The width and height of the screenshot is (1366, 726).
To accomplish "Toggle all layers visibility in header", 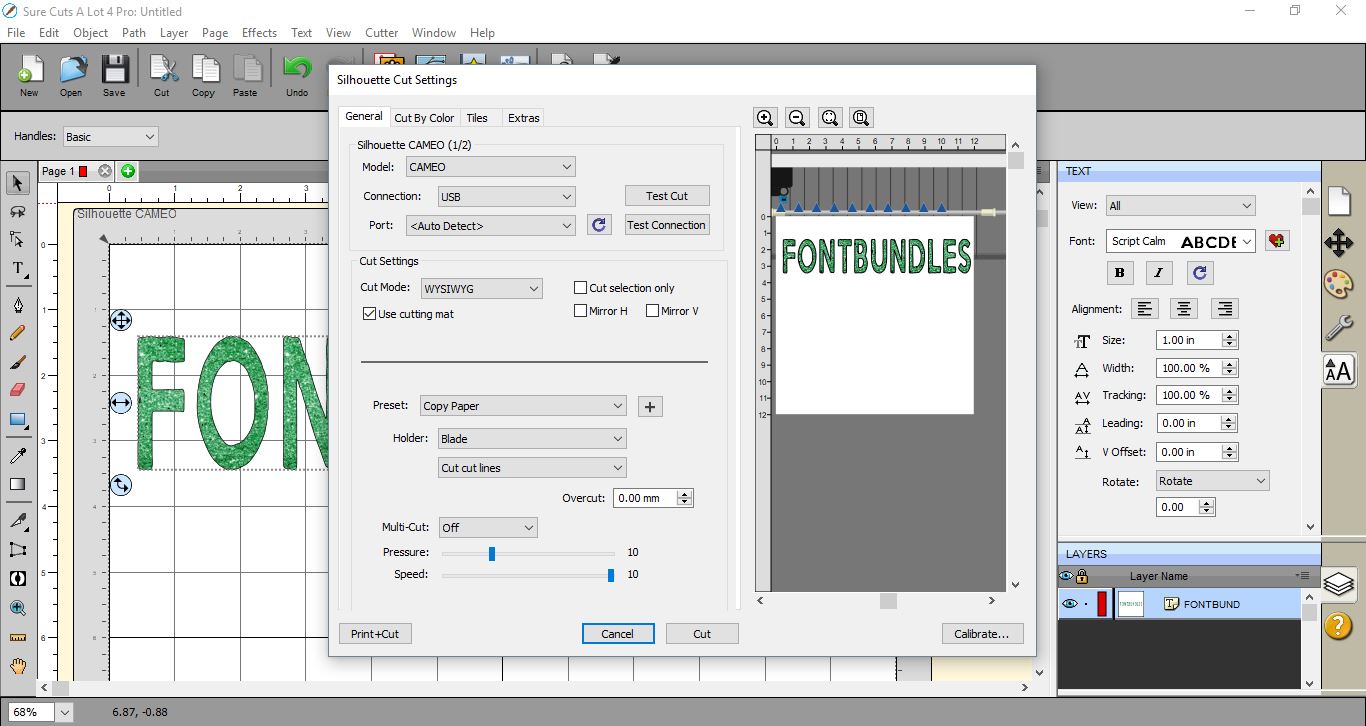I will click(x=1066, y=576).
